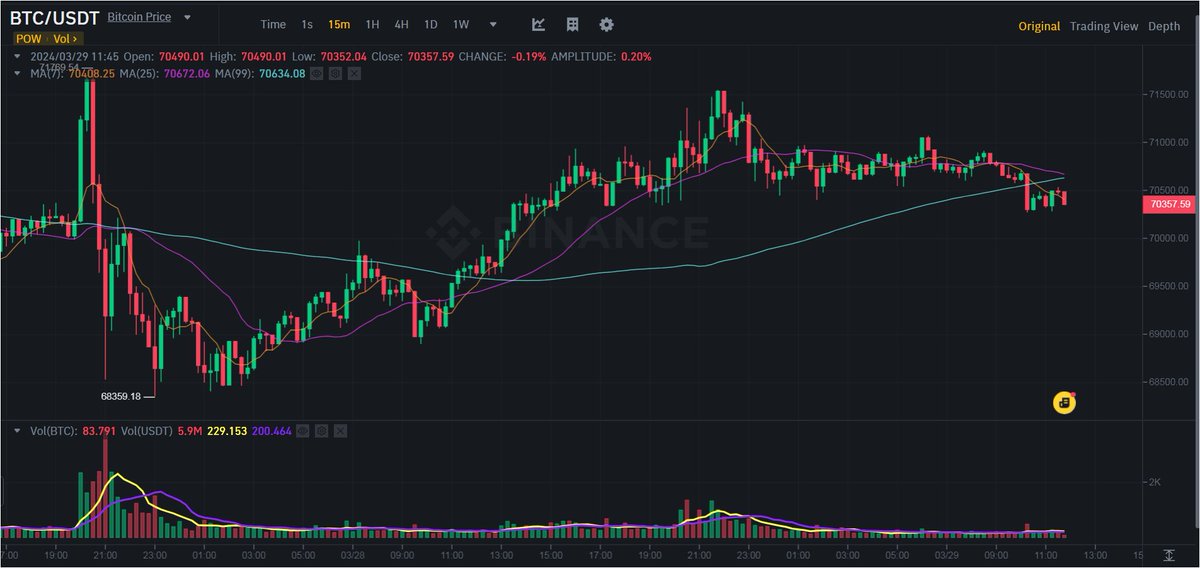Image resolution: width=1200 pixels, height=568 pixels.
Task: Click the BTC/USDT pair title
Action: [x=54, y=19]
